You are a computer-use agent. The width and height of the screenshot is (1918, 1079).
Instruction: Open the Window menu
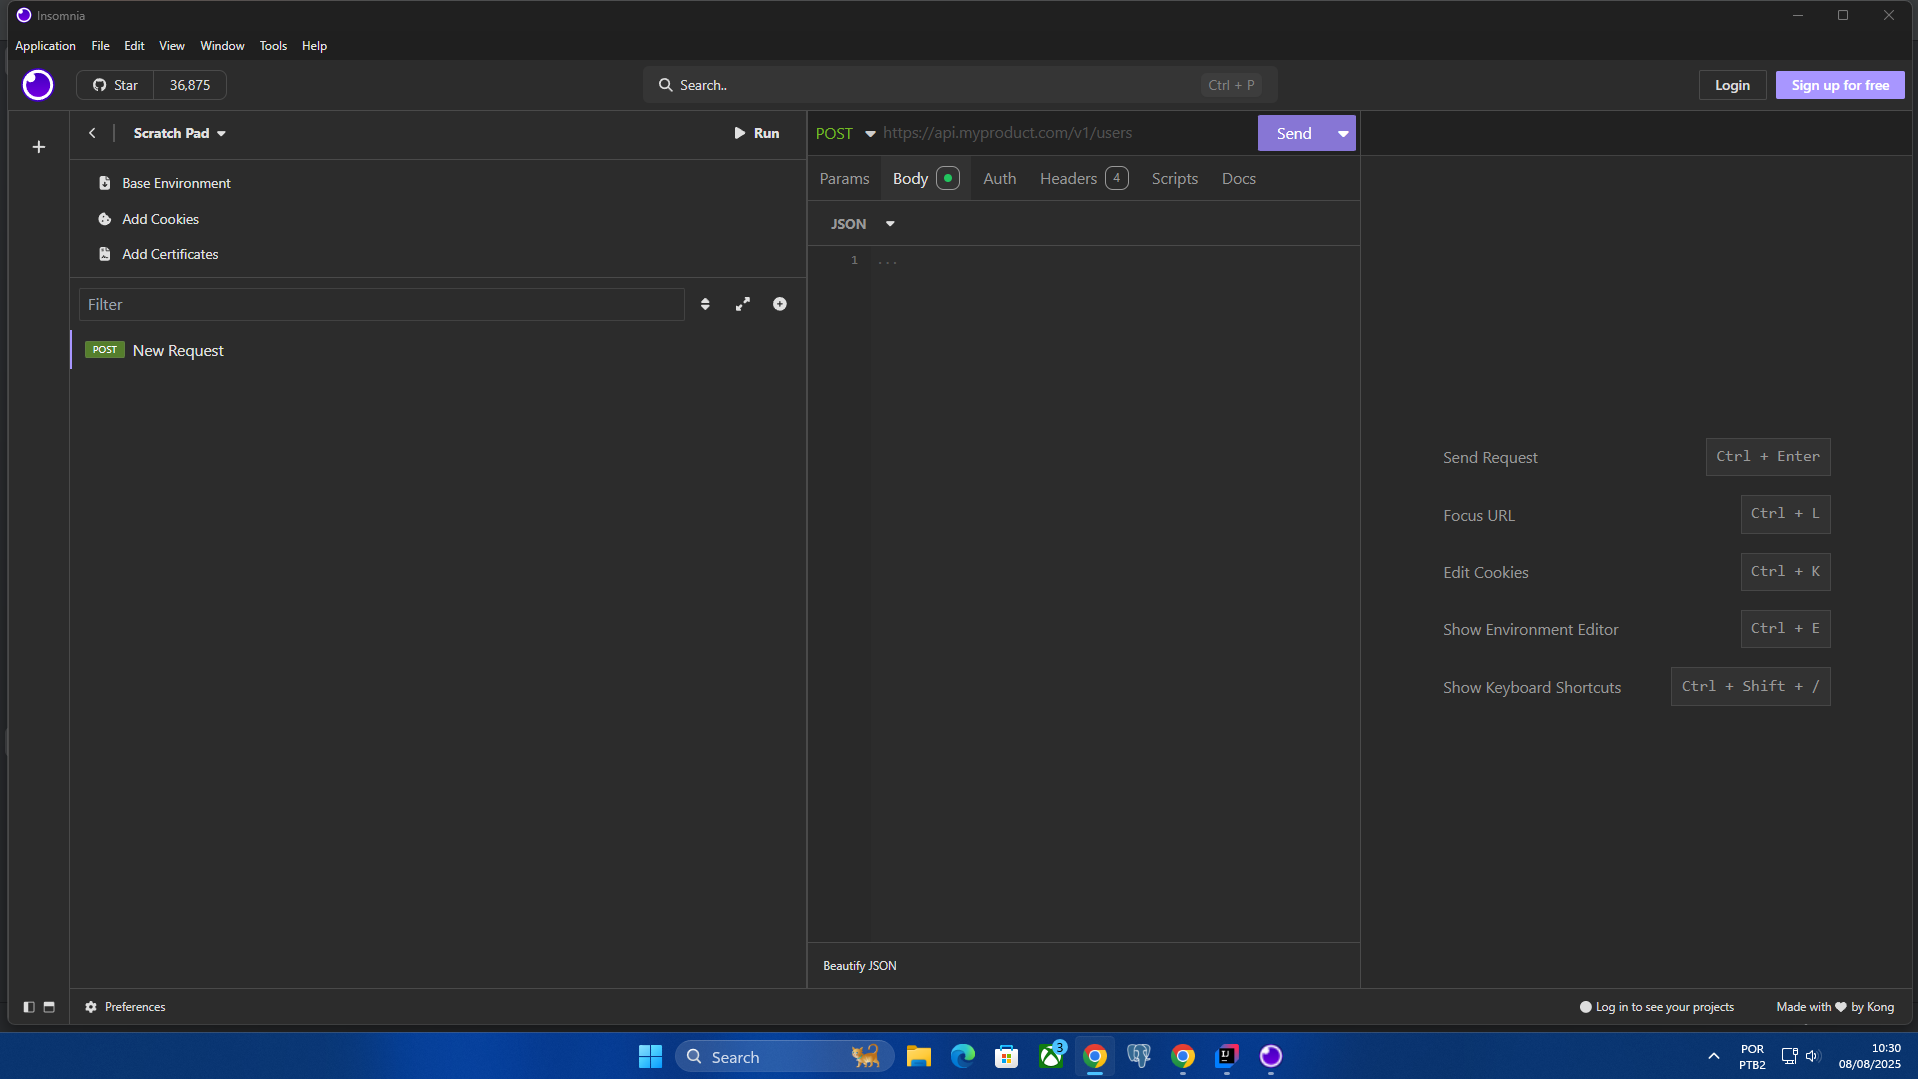[222, 46]
